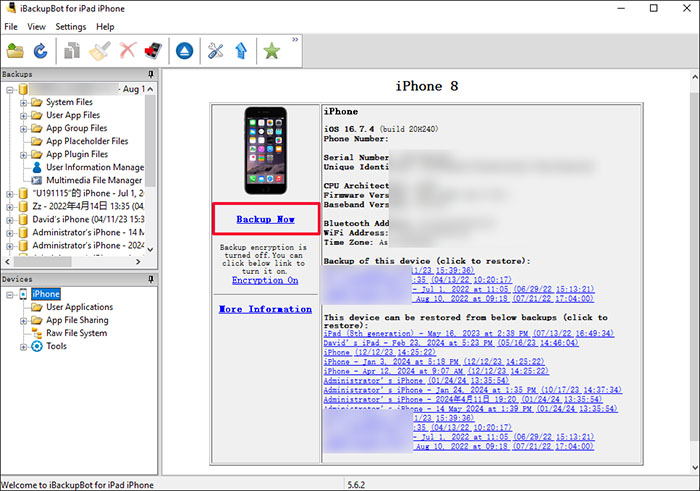Pin the Backups panel
The width and height of the screenshot is (700, 491).
click(151, 74)
